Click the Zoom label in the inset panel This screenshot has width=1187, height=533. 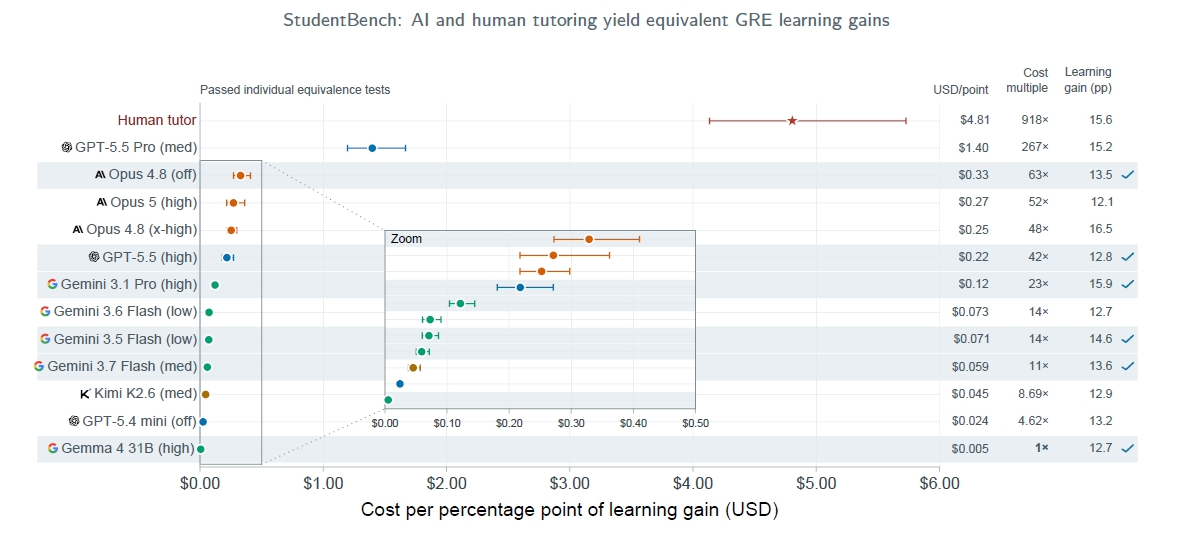pos(406,238)
